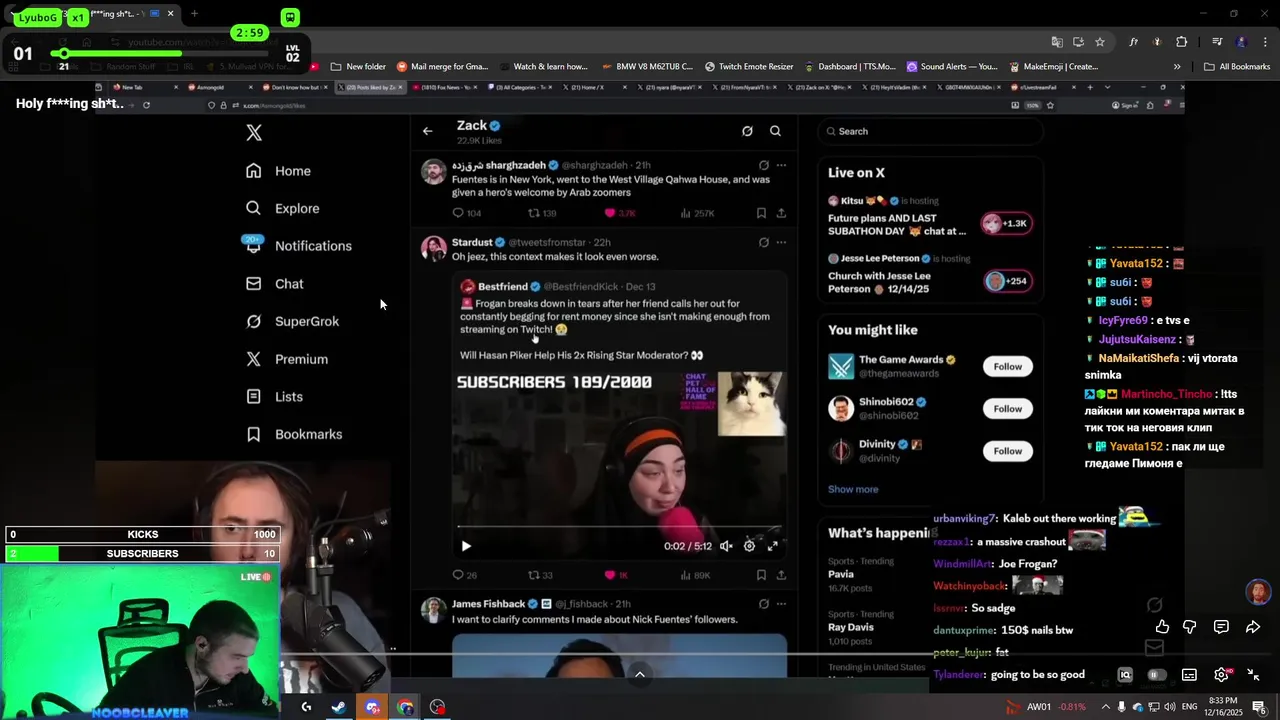
Task: Click the X logo in the sidebar
Action: 254,133
